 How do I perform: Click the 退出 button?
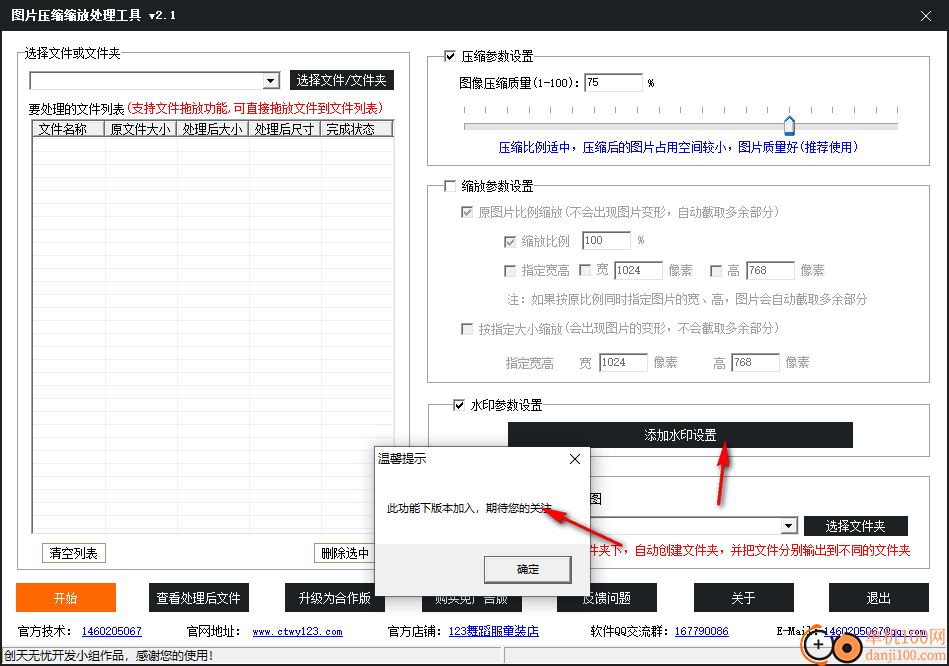point(878,598)
